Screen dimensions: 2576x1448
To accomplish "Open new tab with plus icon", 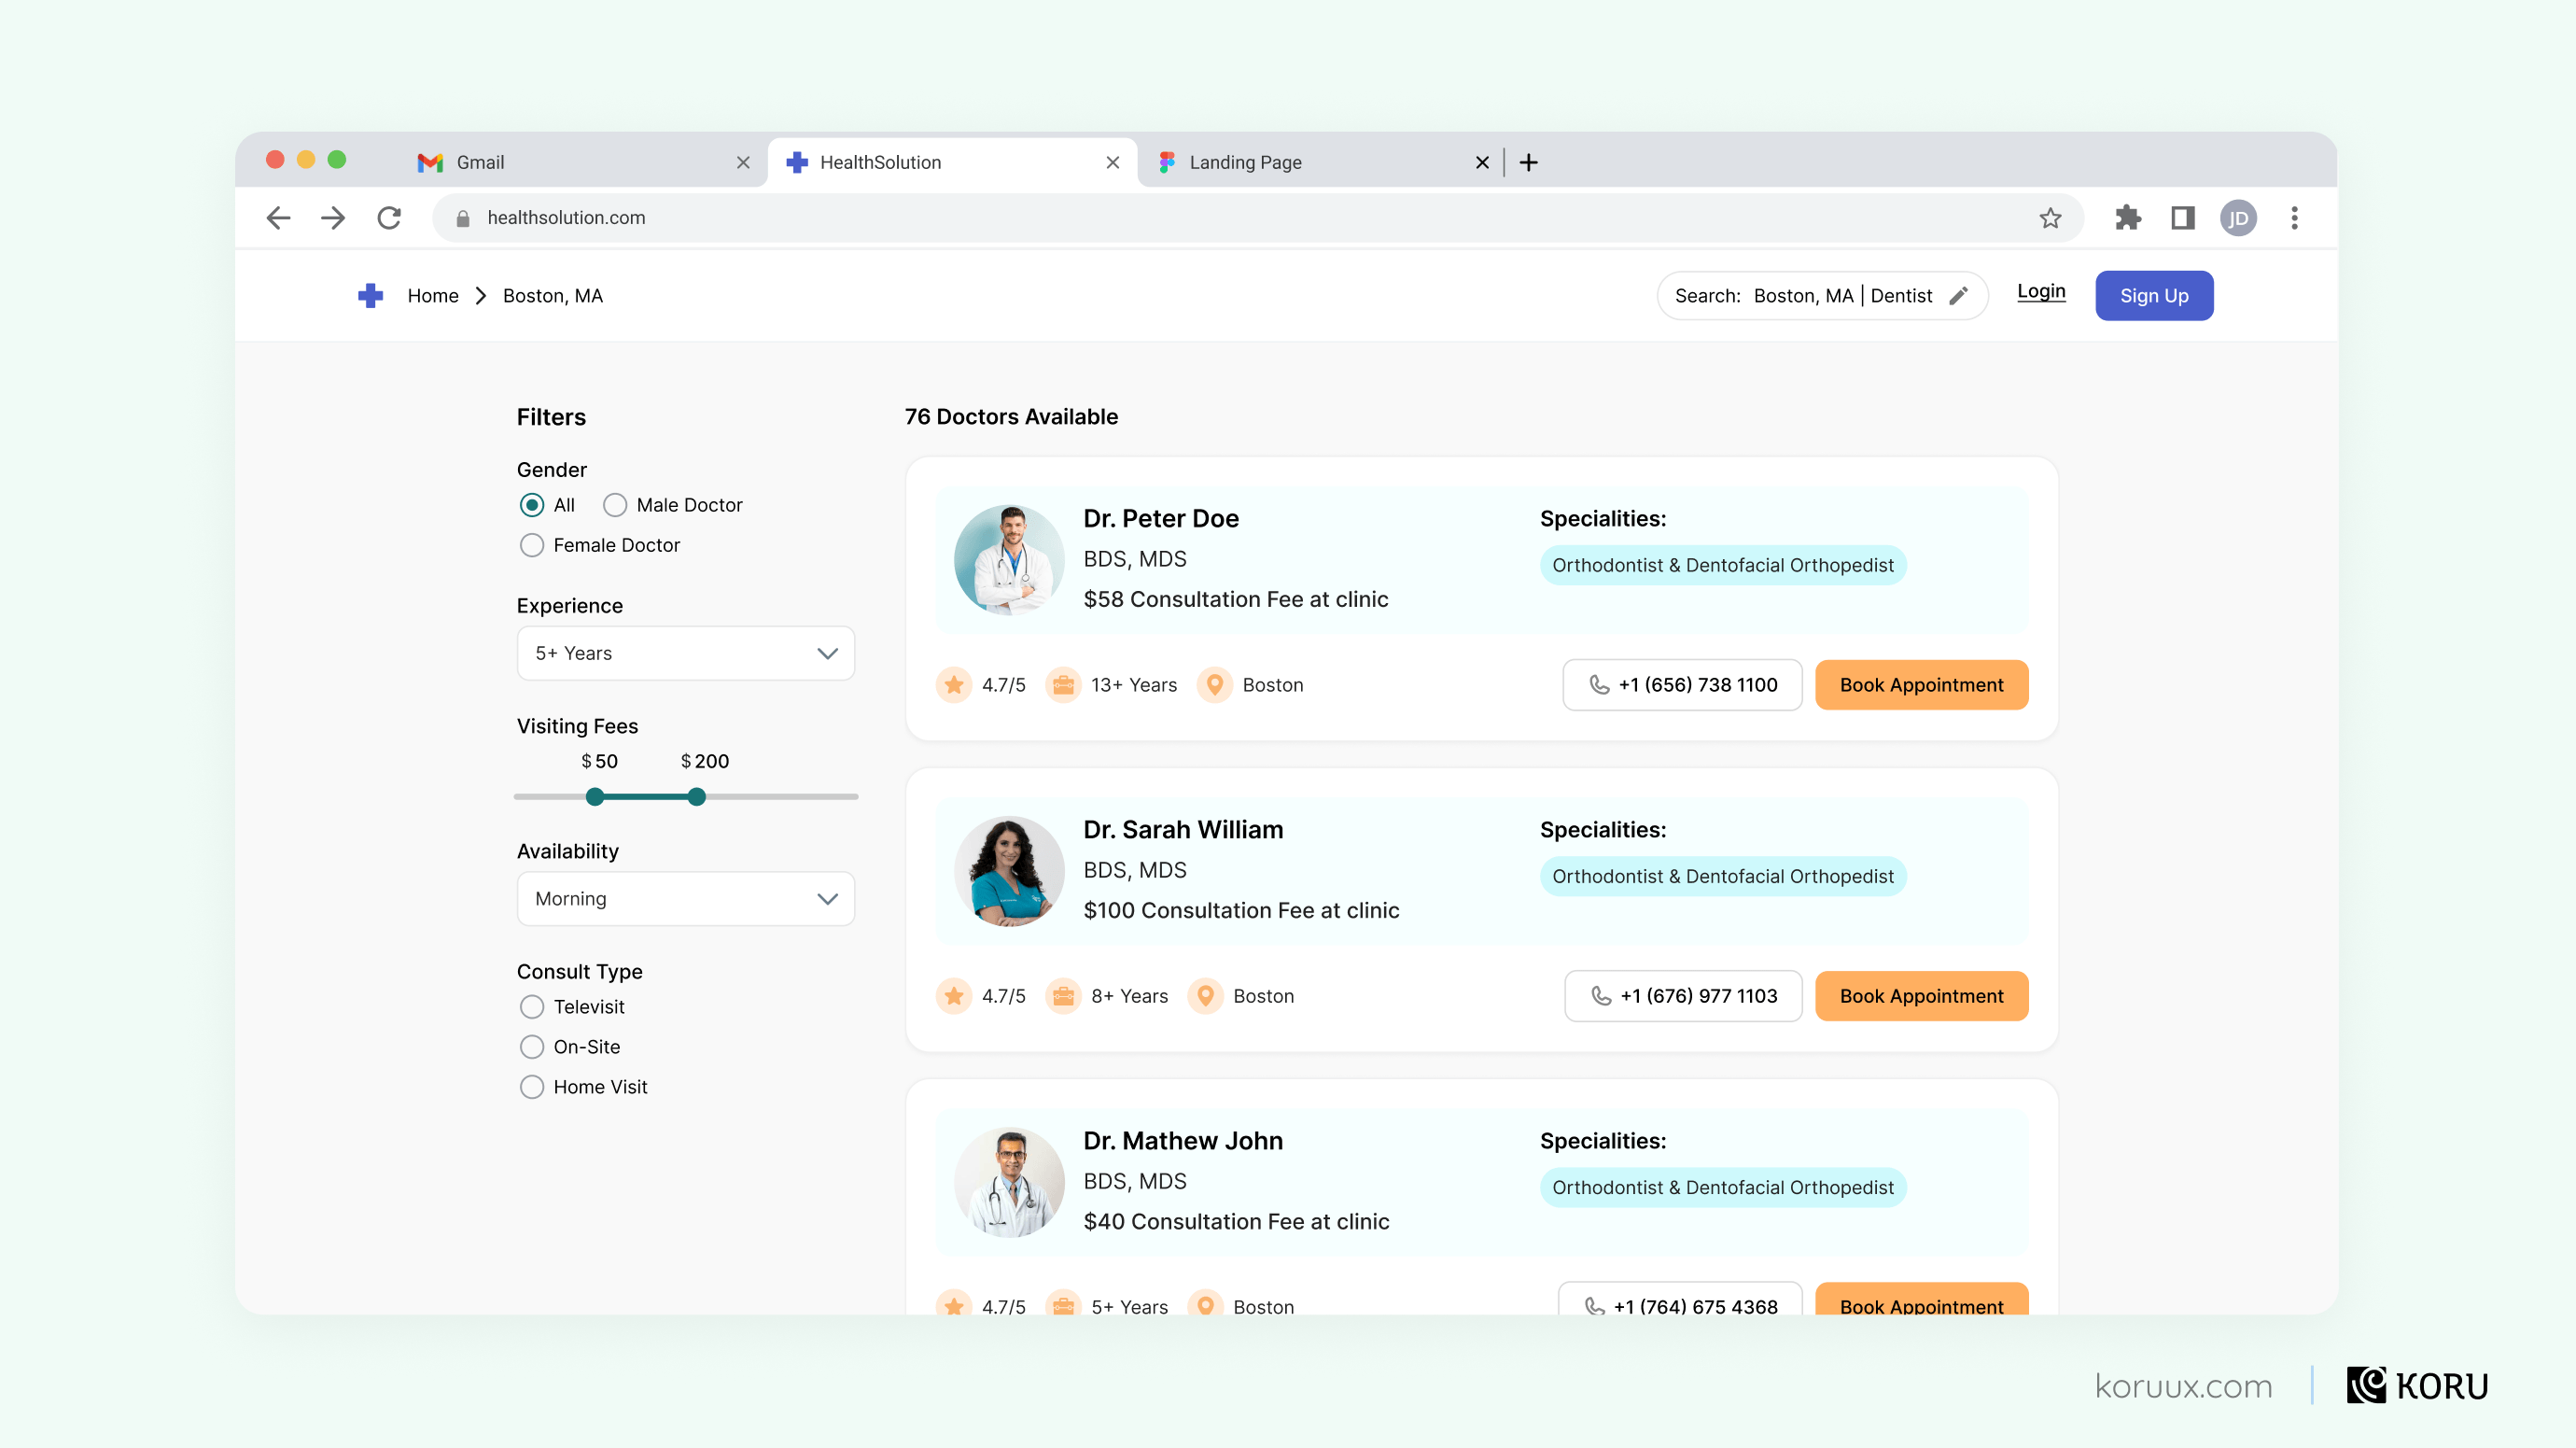I will coord(1528,162).
